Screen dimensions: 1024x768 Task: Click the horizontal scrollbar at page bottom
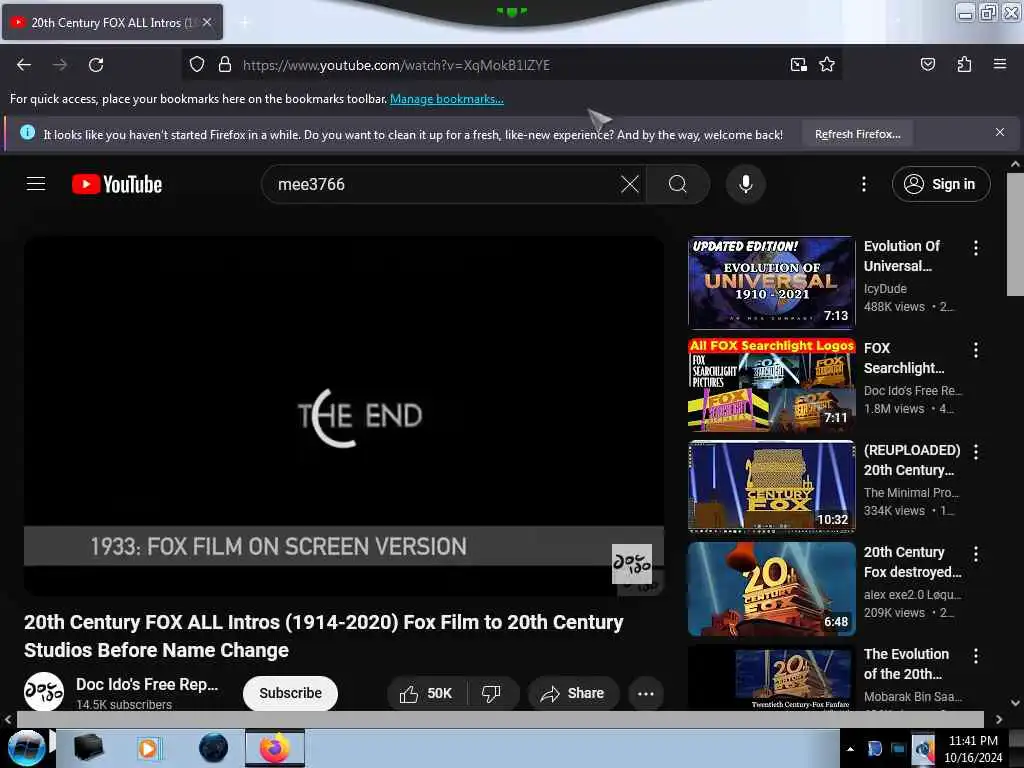click(500, 719)
